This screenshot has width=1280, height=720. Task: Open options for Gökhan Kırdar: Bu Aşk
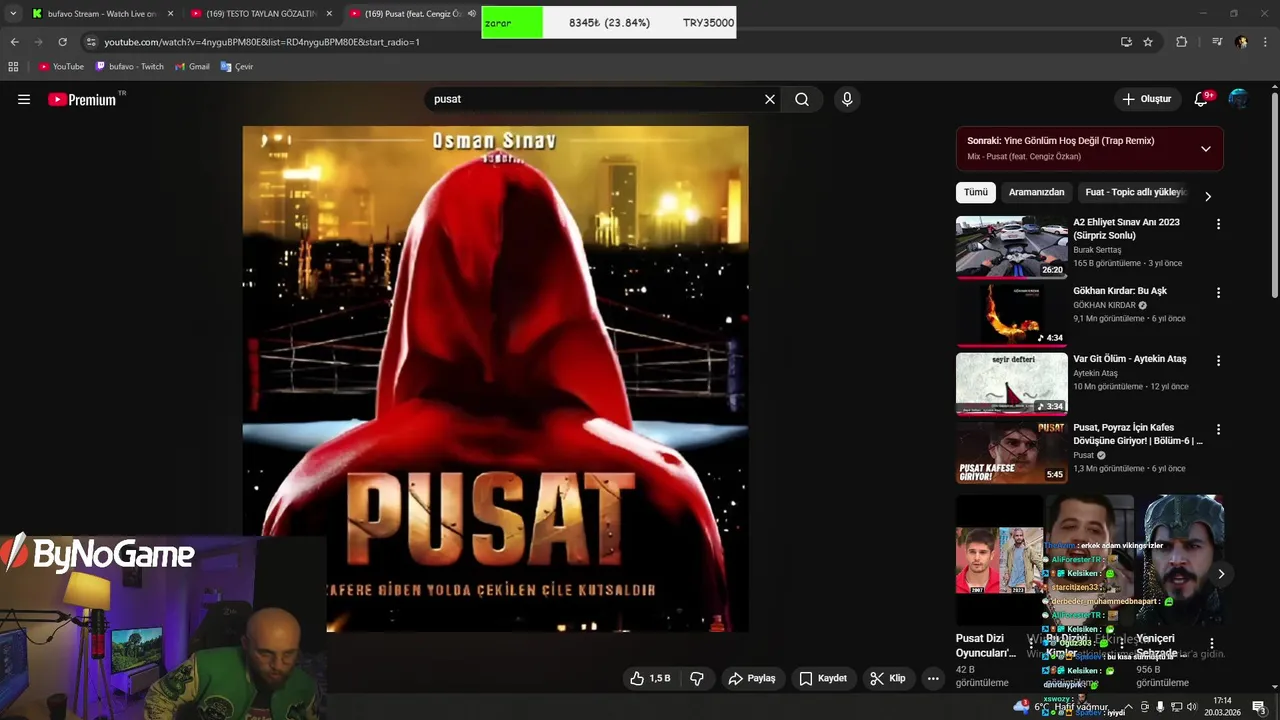(1218, 293)
